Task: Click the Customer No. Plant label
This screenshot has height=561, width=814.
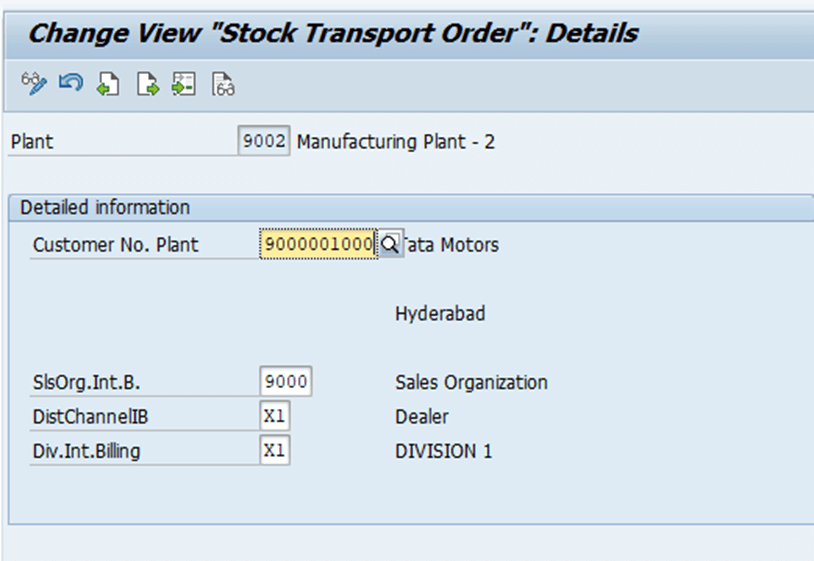Action: (x=115, y=244)
